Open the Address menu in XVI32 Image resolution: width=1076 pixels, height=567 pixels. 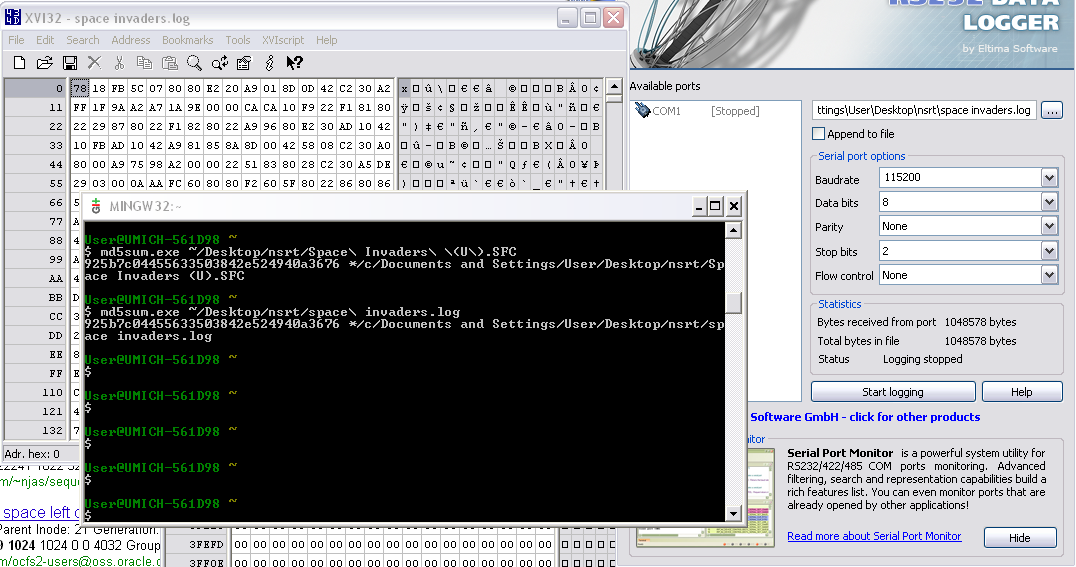(130, 40)
